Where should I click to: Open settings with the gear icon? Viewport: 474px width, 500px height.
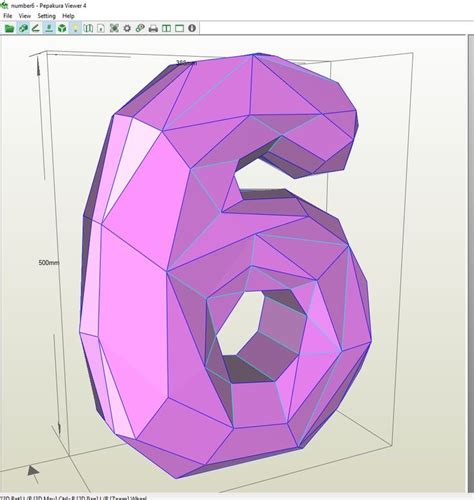pyautogui.click(x=127, y=28)
